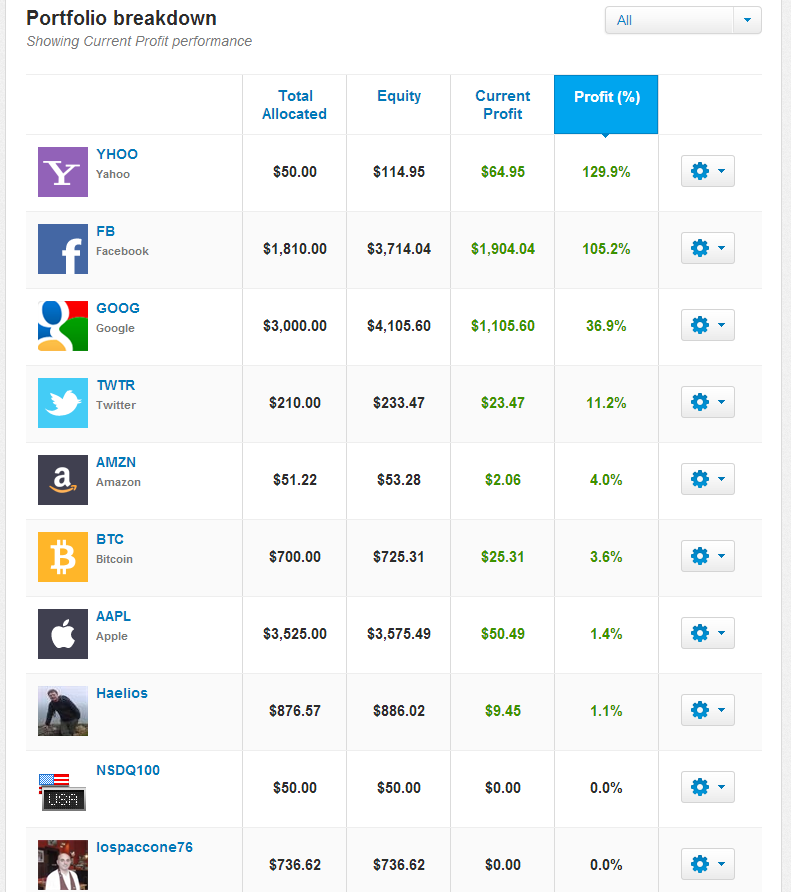Open gear settings dropdown for YHOO row

pos(708,171)
